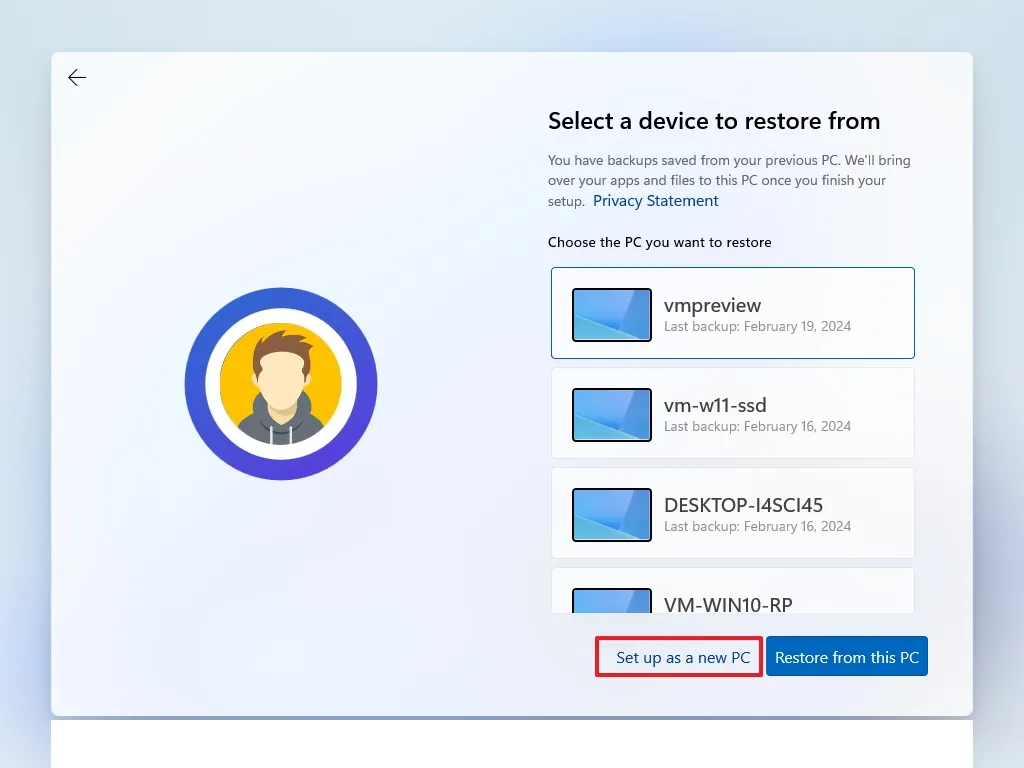This screenshot has height=768, width=1024.
Task: Select the DESKTOP-I4SCI45 backup entry
Action: click(732, 513)
